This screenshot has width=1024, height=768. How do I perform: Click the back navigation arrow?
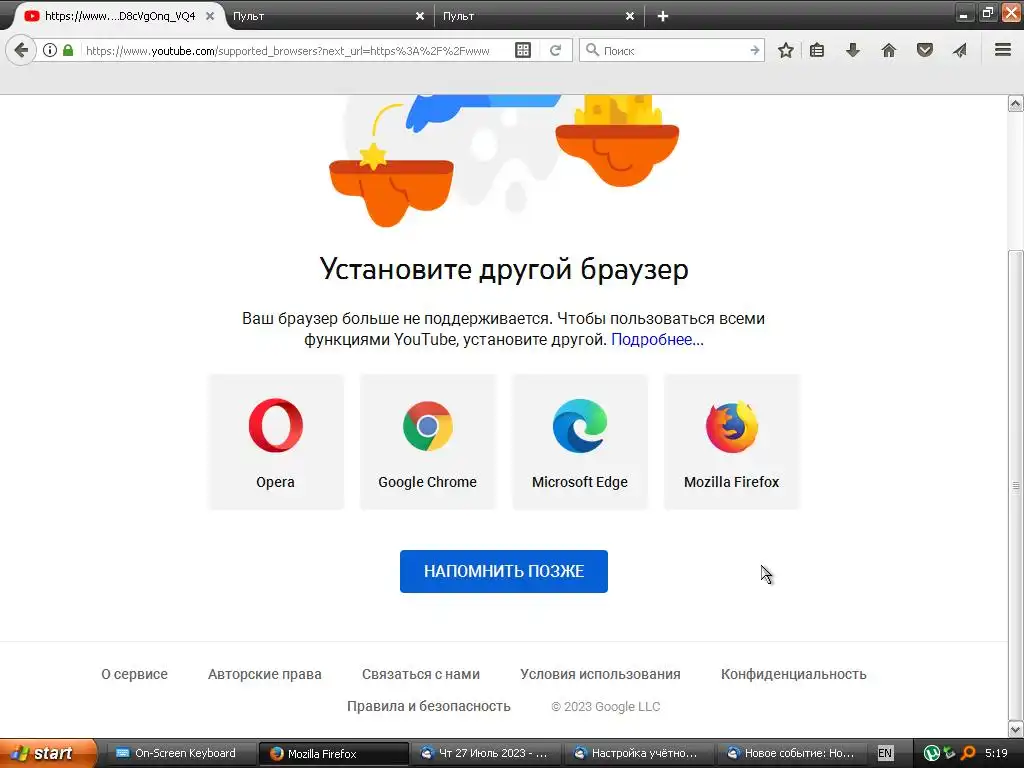(x=21, y=50)
